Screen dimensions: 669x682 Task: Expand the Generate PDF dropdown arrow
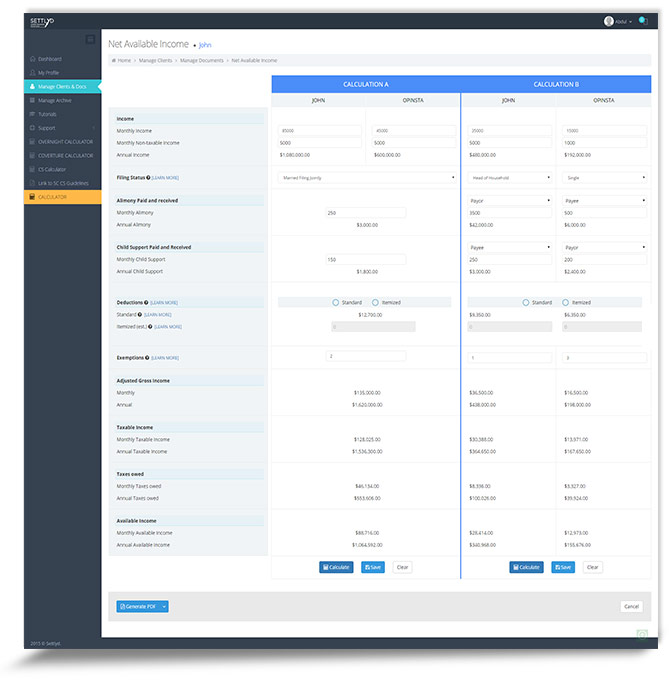pos(164,606)
